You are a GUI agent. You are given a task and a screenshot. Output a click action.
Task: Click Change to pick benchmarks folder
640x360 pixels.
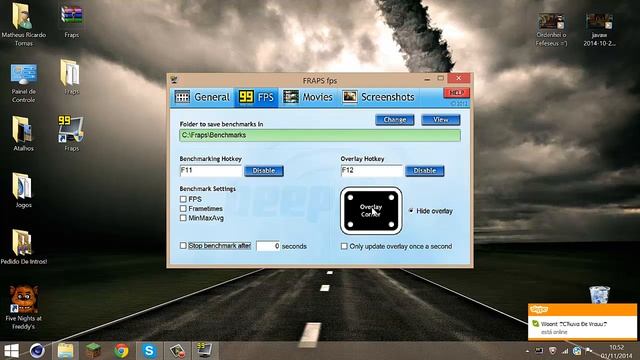[x=395, y=120]
